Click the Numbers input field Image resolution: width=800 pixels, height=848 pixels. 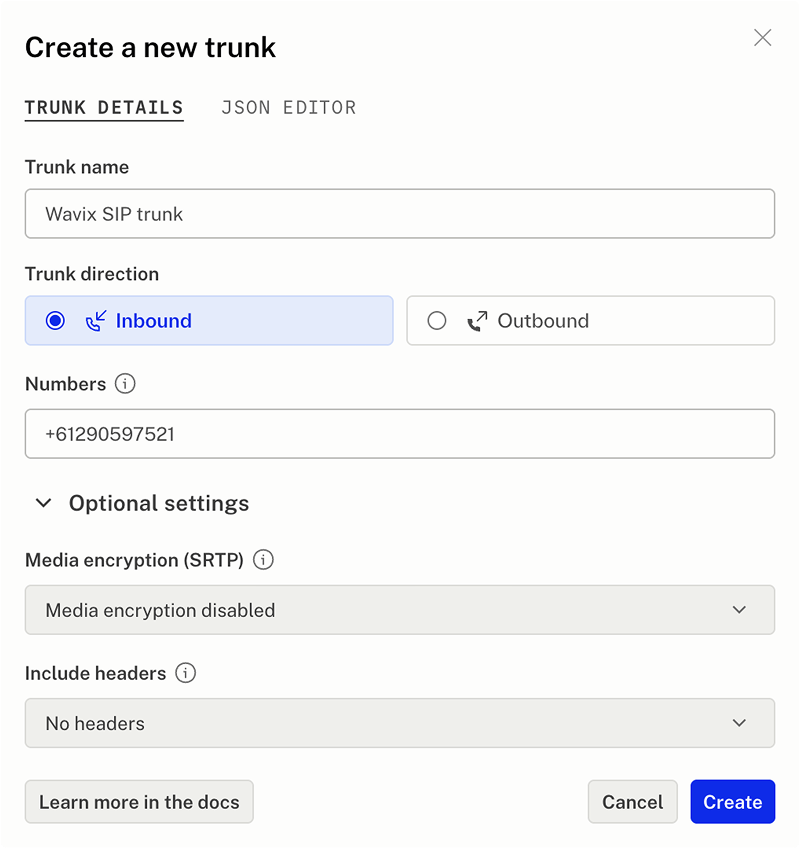[400, 434]
